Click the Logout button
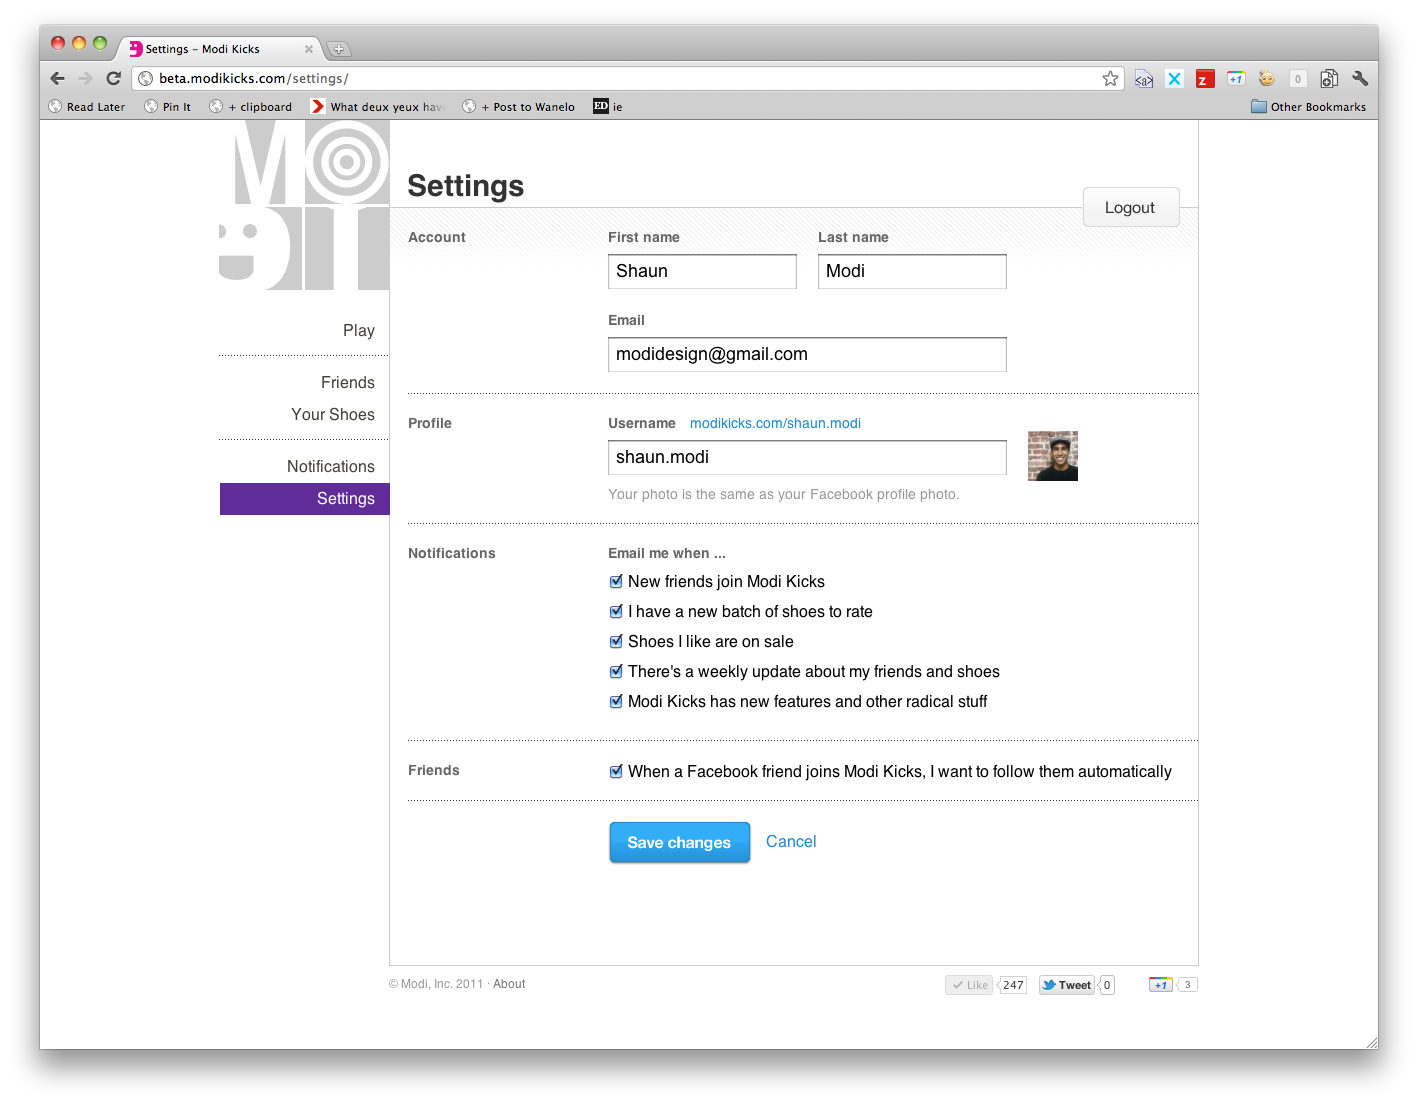This screenshot has height=1104, width=1418. pyautogui.click(x=1131, y=207)
